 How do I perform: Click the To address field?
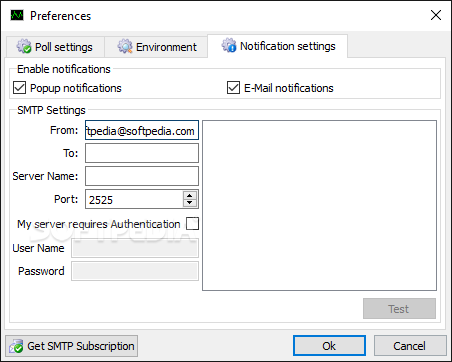point(142,153)
